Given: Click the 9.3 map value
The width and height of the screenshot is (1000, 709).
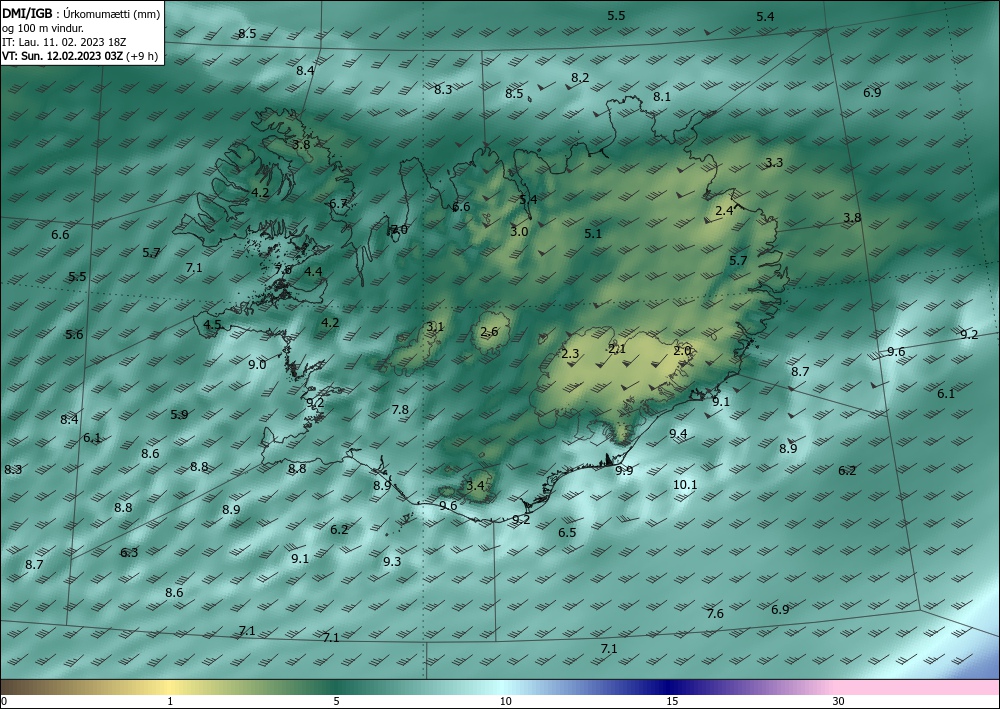Looking at the screenshot, I should pyautogui.click(x=392, y=562).
